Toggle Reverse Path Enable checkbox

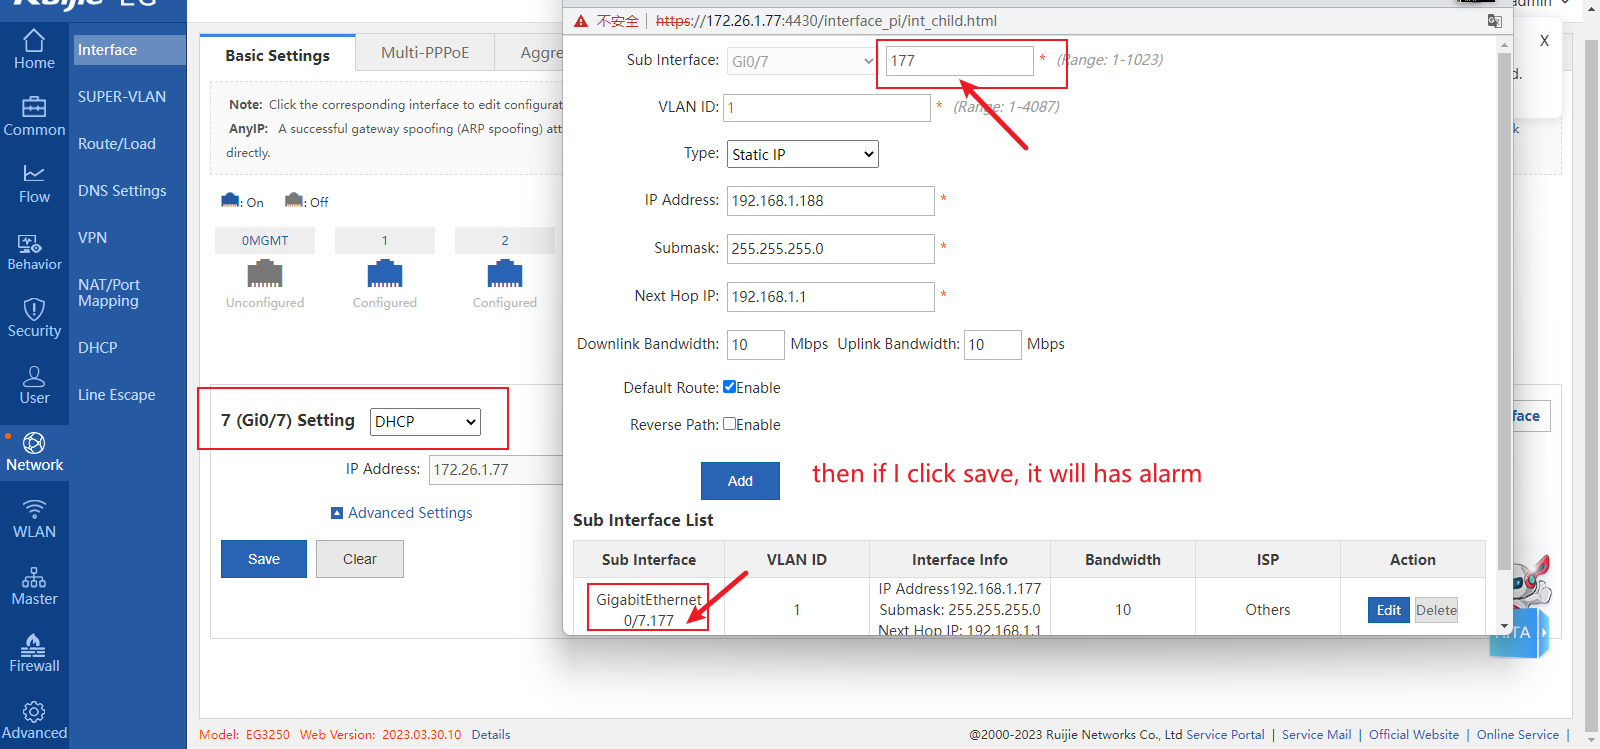pyautogui.click(x=729, y=424)
